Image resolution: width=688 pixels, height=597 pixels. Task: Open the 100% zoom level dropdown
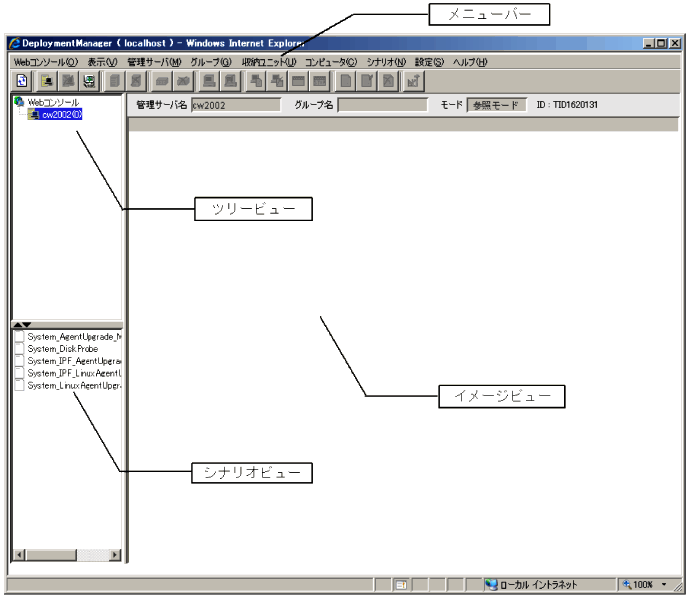[x=664, y=584]
